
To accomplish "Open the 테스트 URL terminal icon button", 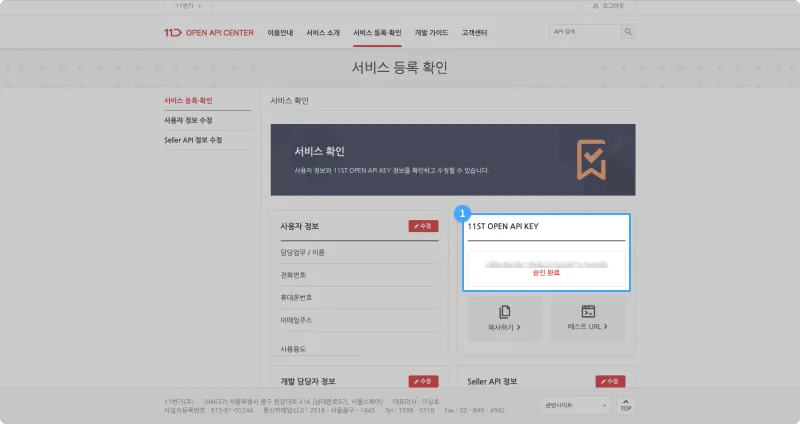I will [x=588, y=318].
